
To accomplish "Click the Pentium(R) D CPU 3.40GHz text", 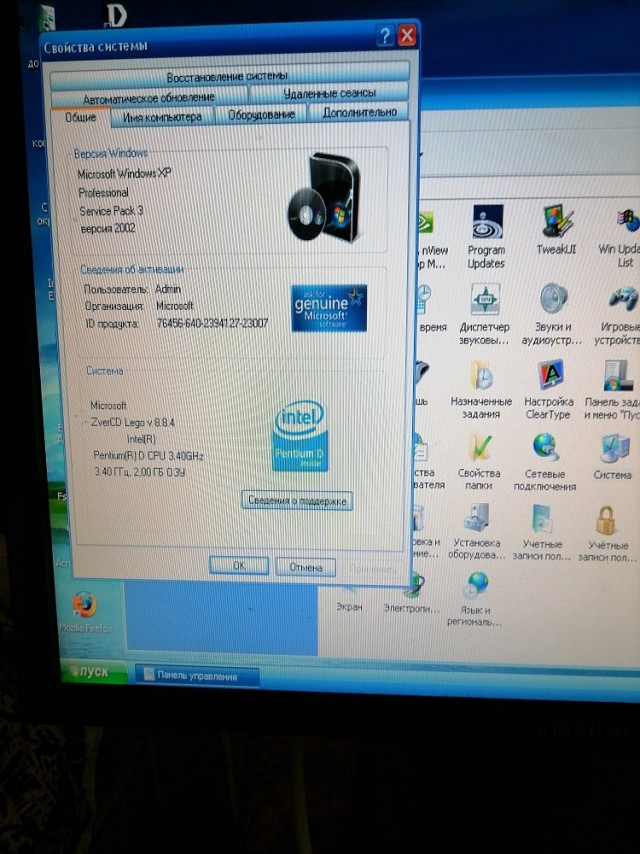I will click(x=148, y=456).
